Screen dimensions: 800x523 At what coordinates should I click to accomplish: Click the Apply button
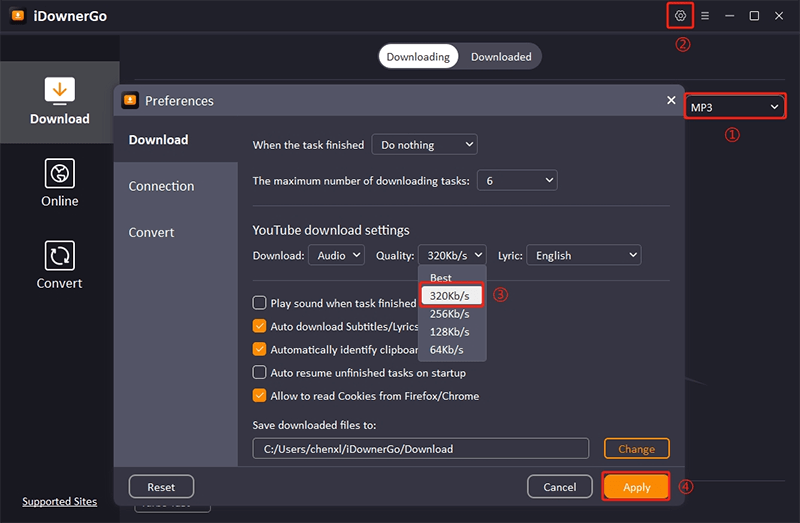636,487
